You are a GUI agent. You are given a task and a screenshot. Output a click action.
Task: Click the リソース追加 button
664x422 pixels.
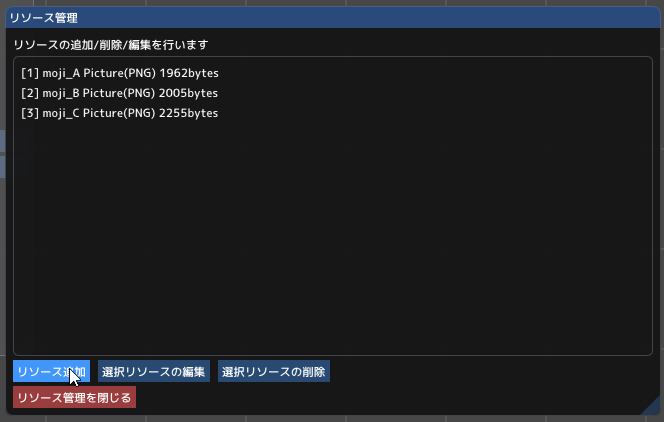click(x=51, y=371)
